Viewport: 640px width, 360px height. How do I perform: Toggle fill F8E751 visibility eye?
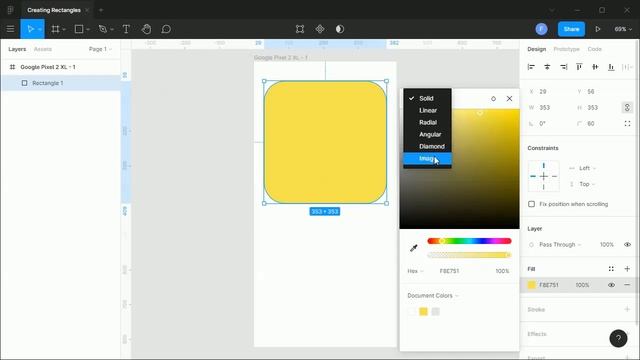click(x=611, y=285)
